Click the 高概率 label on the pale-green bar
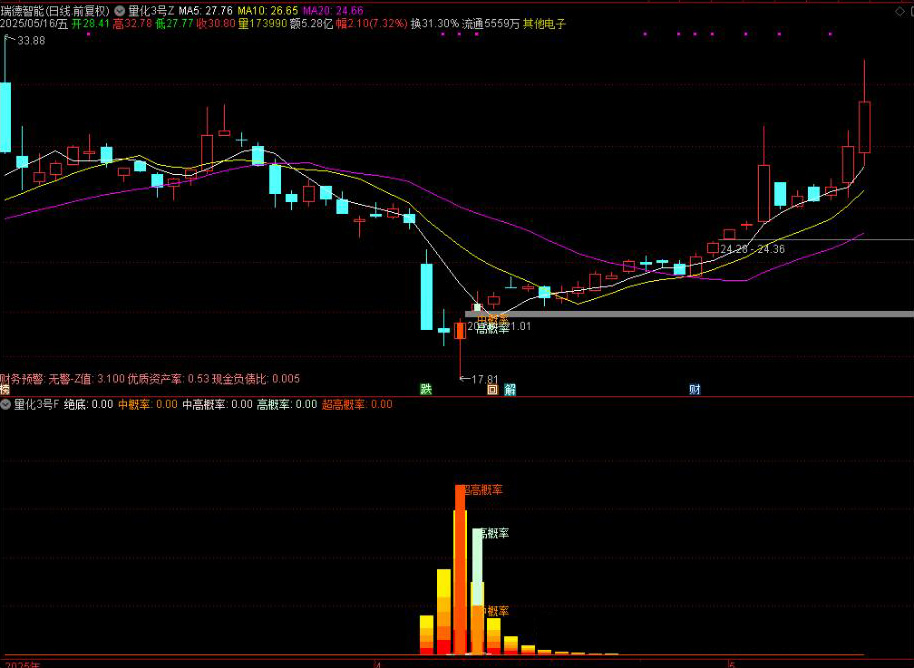Viewport: 914px width, 668px height. tap(493, 533)
